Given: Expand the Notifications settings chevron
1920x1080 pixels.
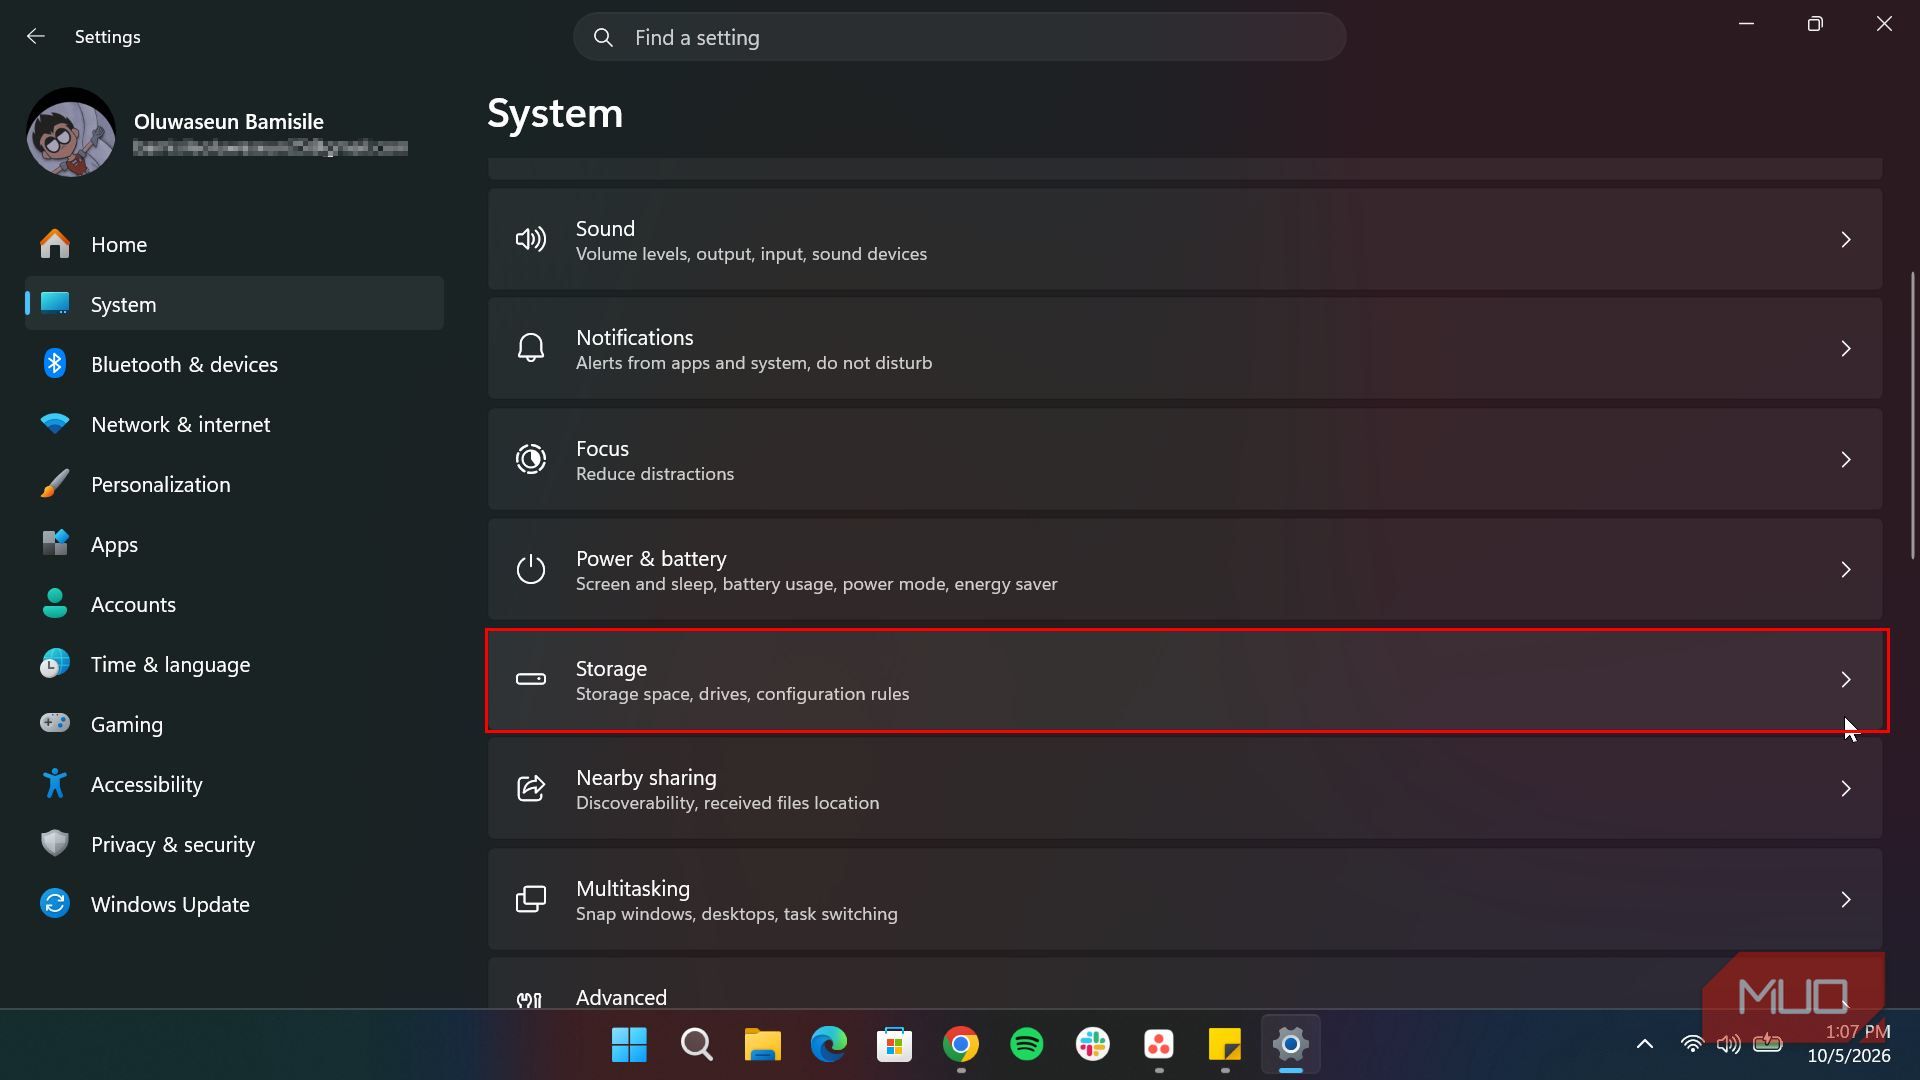Looking at the screenshot, I should point(1846,348).
